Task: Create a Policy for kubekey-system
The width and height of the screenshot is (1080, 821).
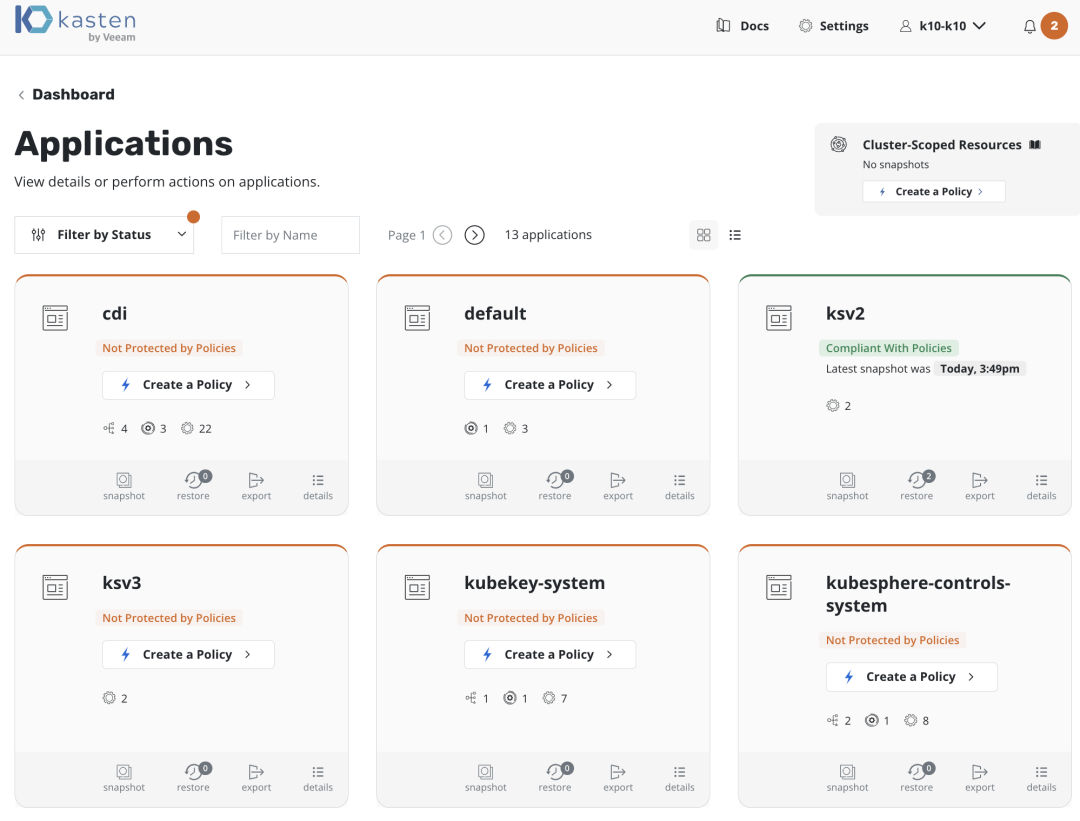Action: coord(550,654)
